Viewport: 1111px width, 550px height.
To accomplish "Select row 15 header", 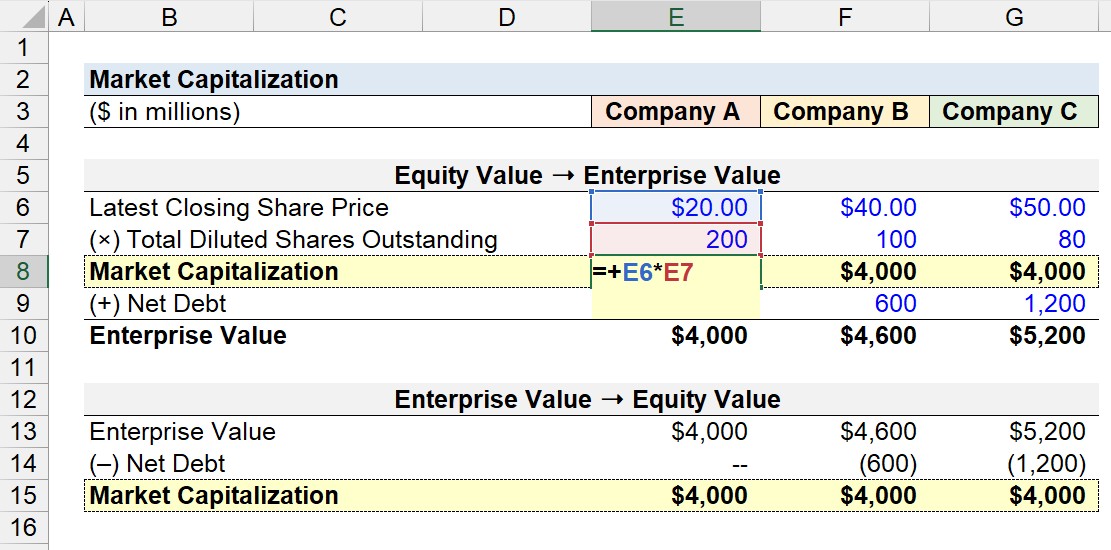I will [23, 495].
